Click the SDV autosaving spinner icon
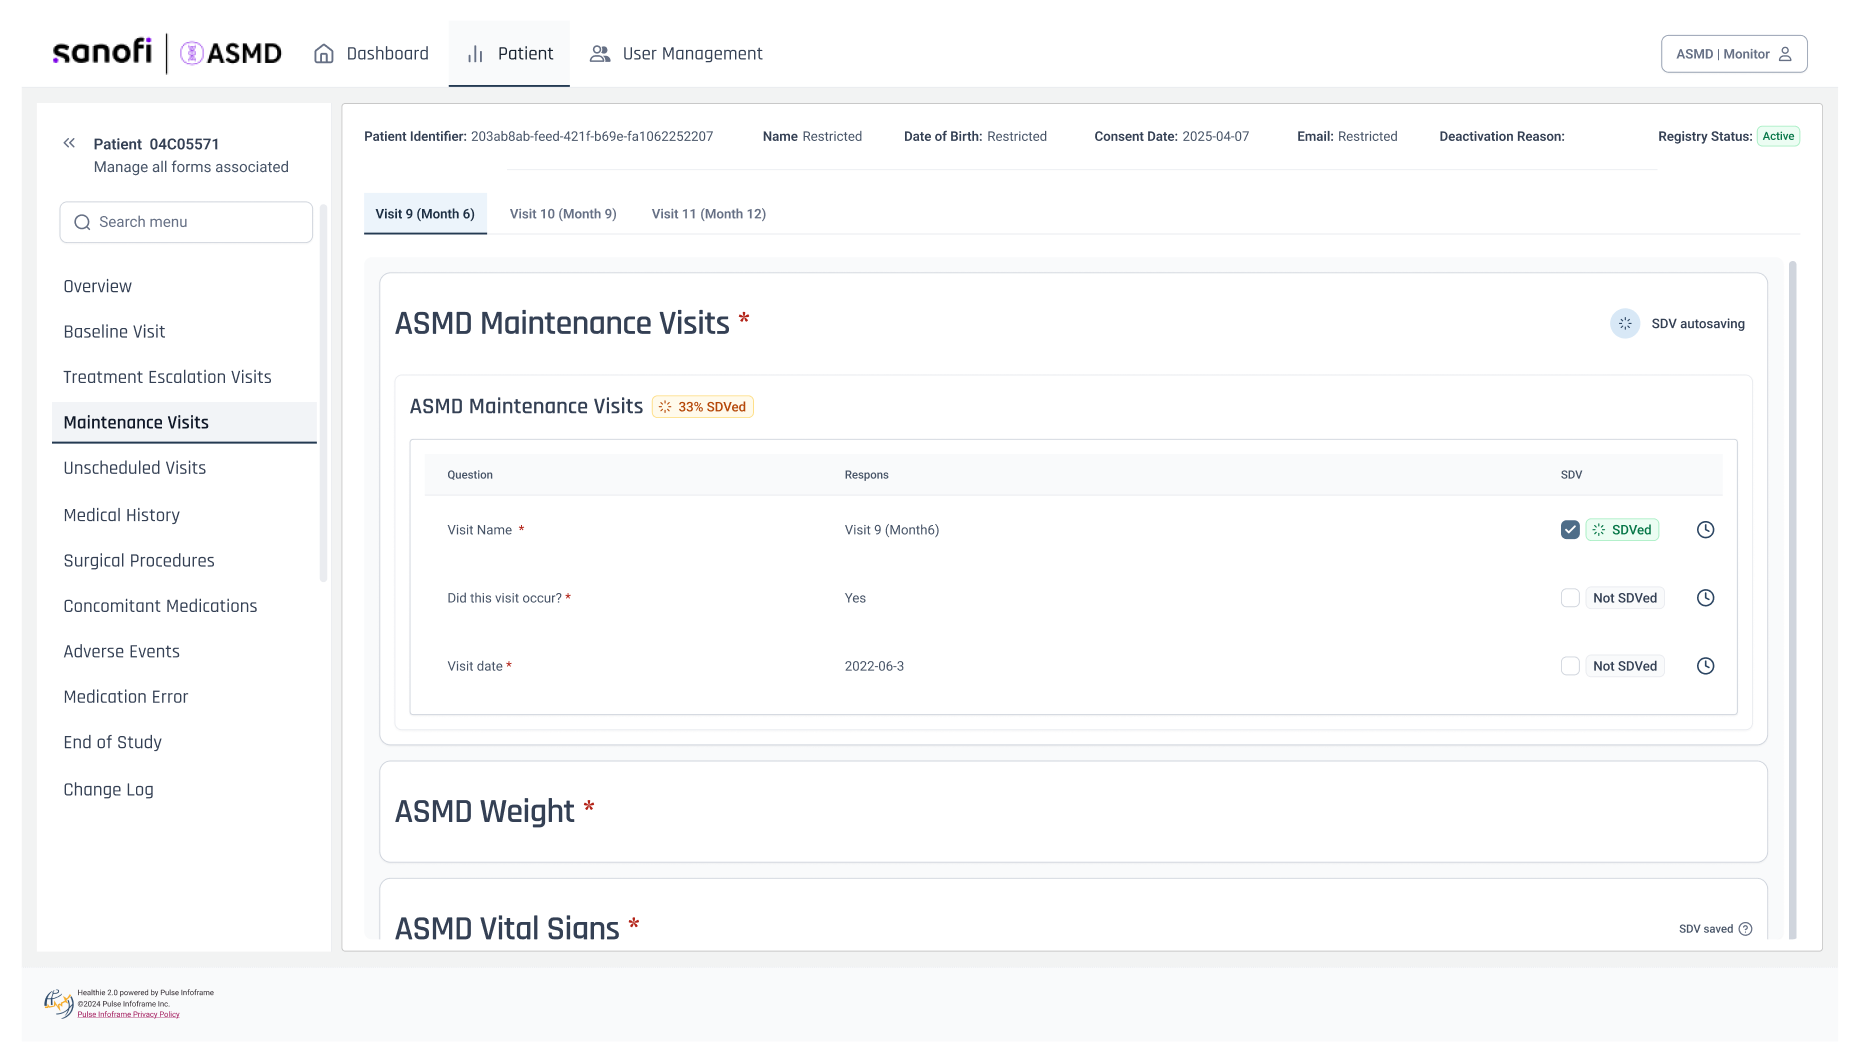This screenshot has width=1852, height=1046. point(1625,323)
